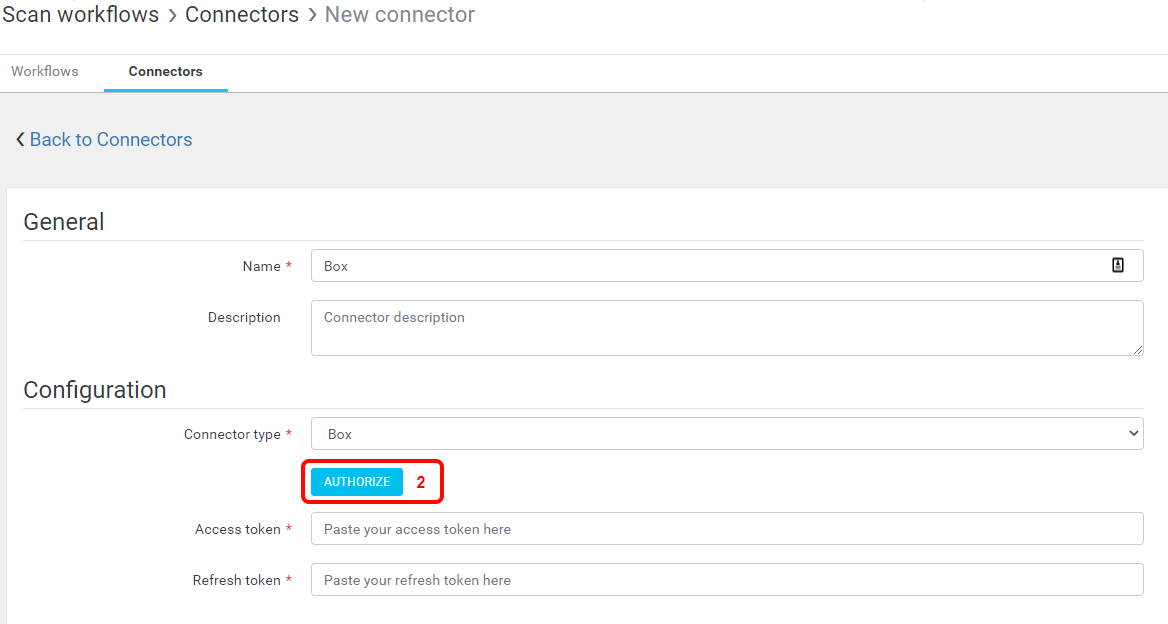Screen dimensions: 1168x624
Task: Follow the Back to Connectors link
Action: coord(110,140)
